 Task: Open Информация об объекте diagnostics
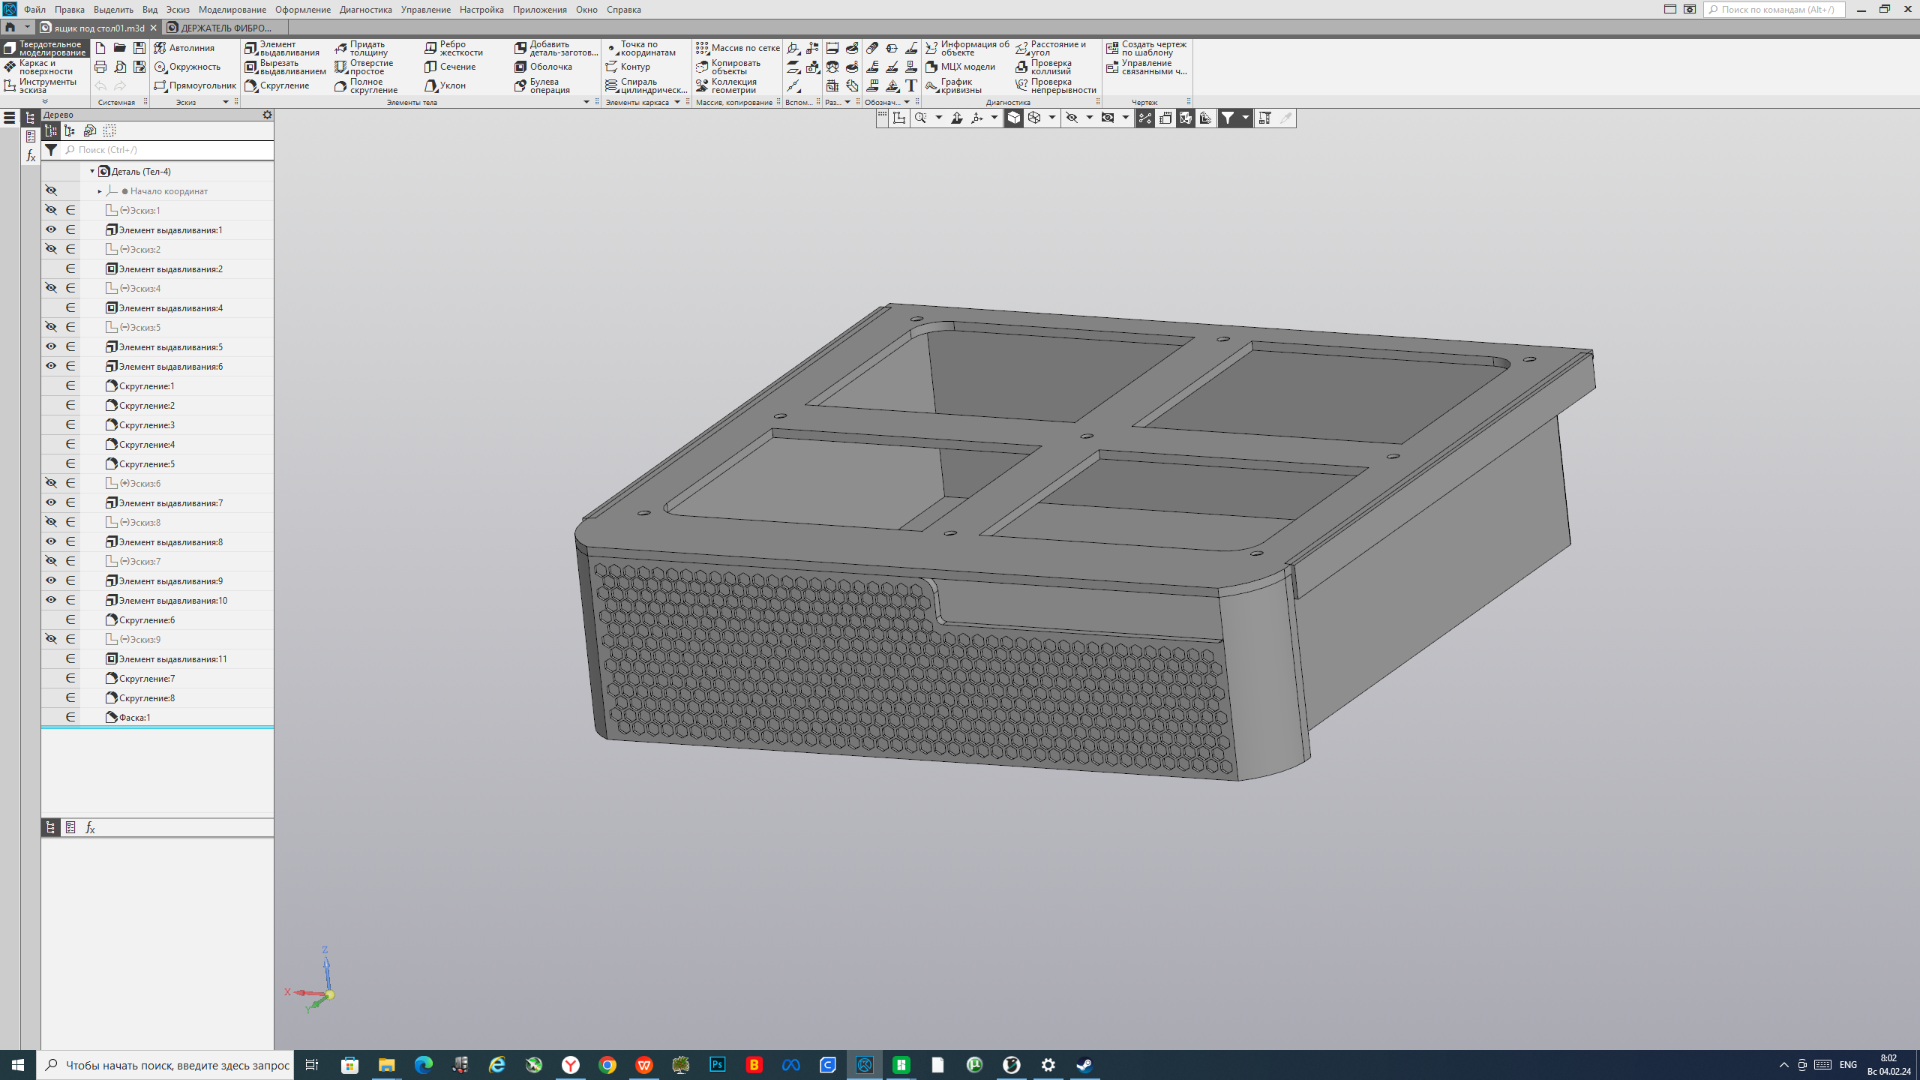point(967,48)
